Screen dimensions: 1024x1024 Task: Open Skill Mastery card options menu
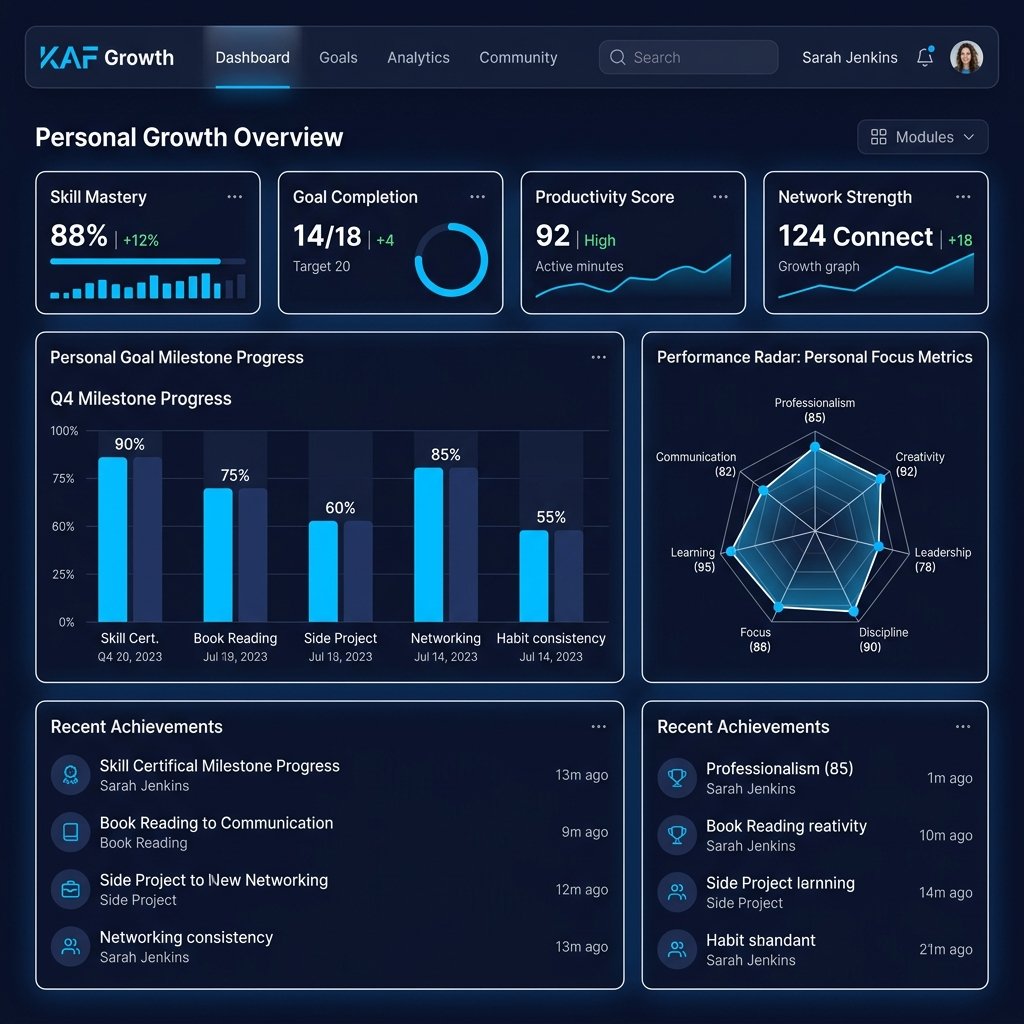click(235, 197)
